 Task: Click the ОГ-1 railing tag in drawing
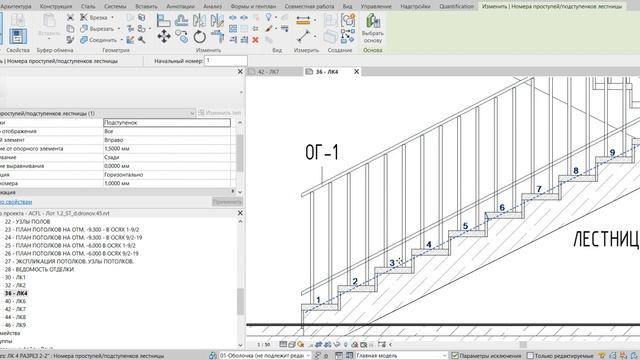322,153
